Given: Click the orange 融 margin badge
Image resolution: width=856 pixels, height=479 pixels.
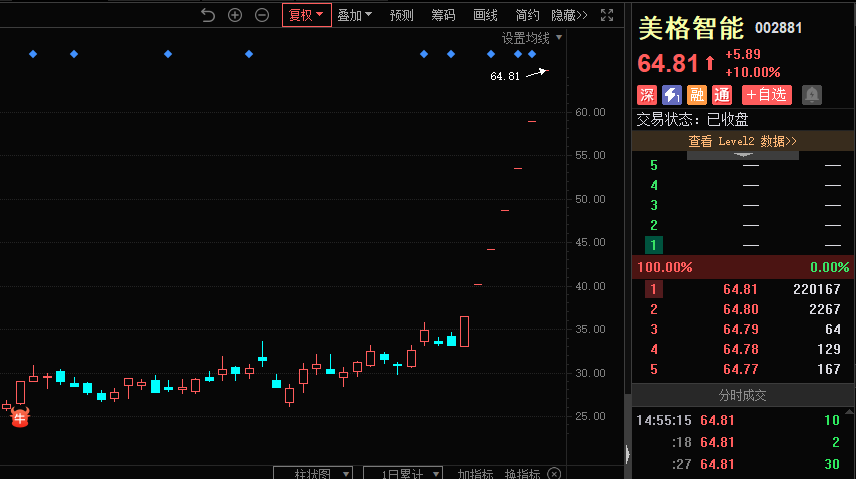Looking at the screenshot, I should click(697, 95).
